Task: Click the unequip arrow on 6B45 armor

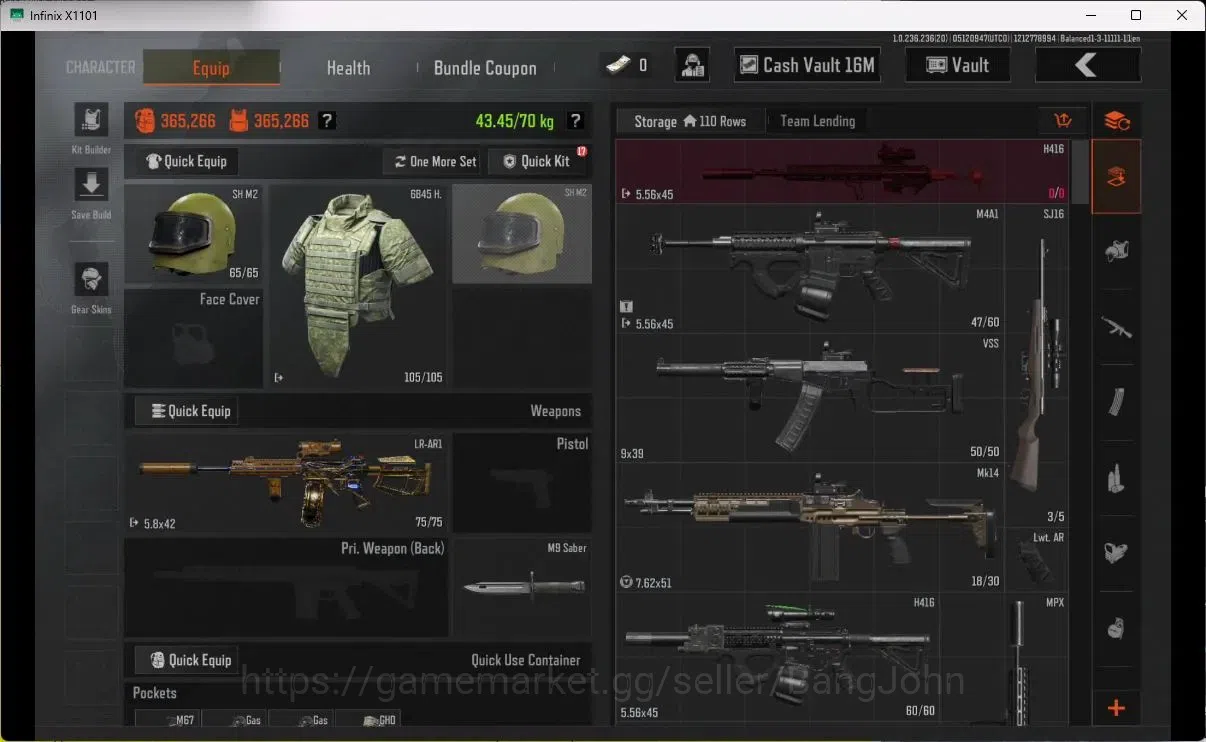Action: [279, 378]
